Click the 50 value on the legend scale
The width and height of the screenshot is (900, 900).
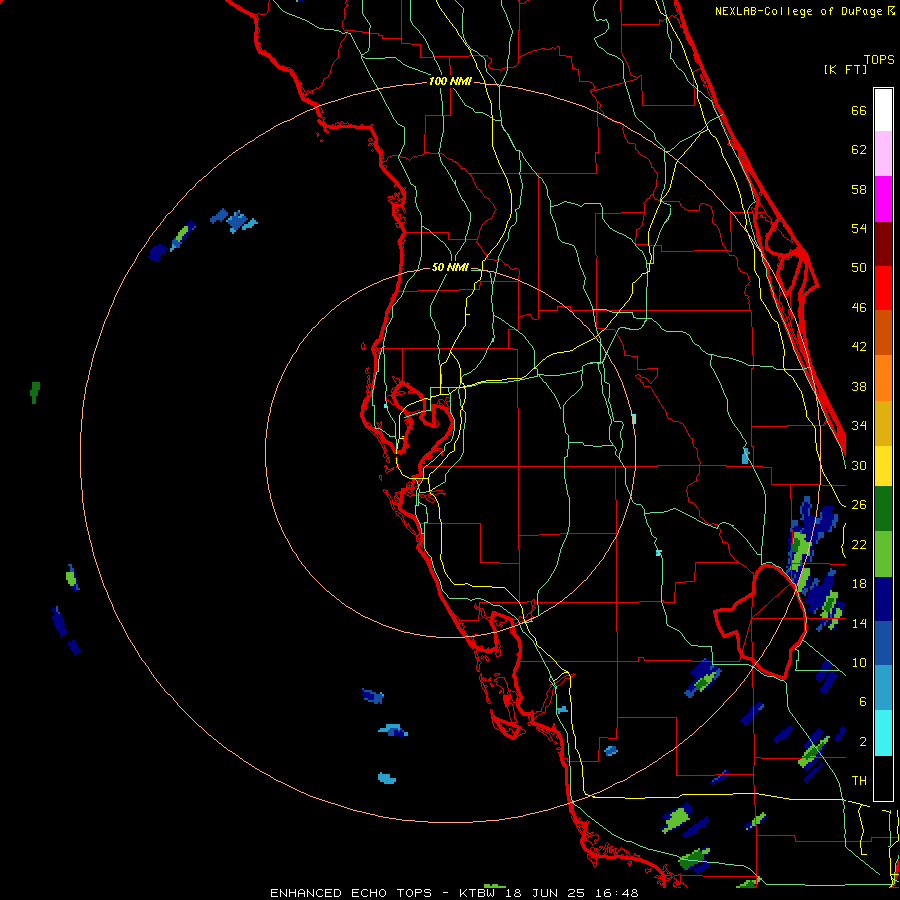859,267
